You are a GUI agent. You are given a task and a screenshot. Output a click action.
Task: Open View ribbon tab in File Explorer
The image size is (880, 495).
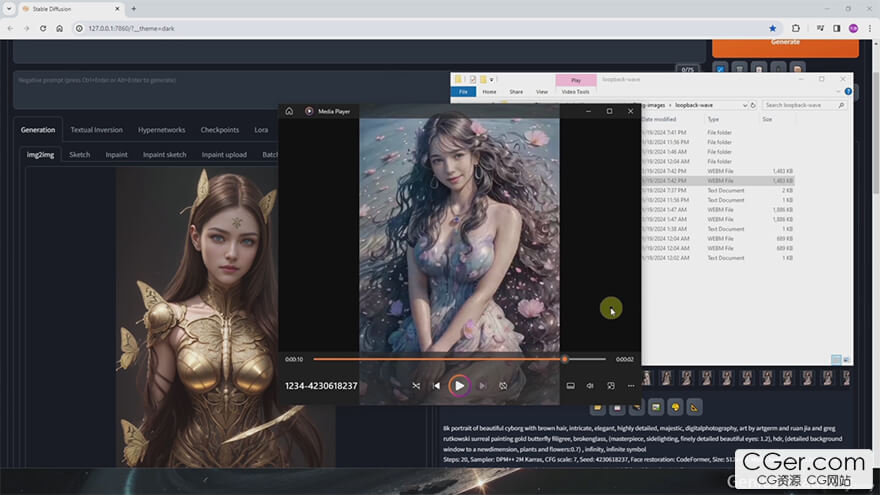point(542,91)
